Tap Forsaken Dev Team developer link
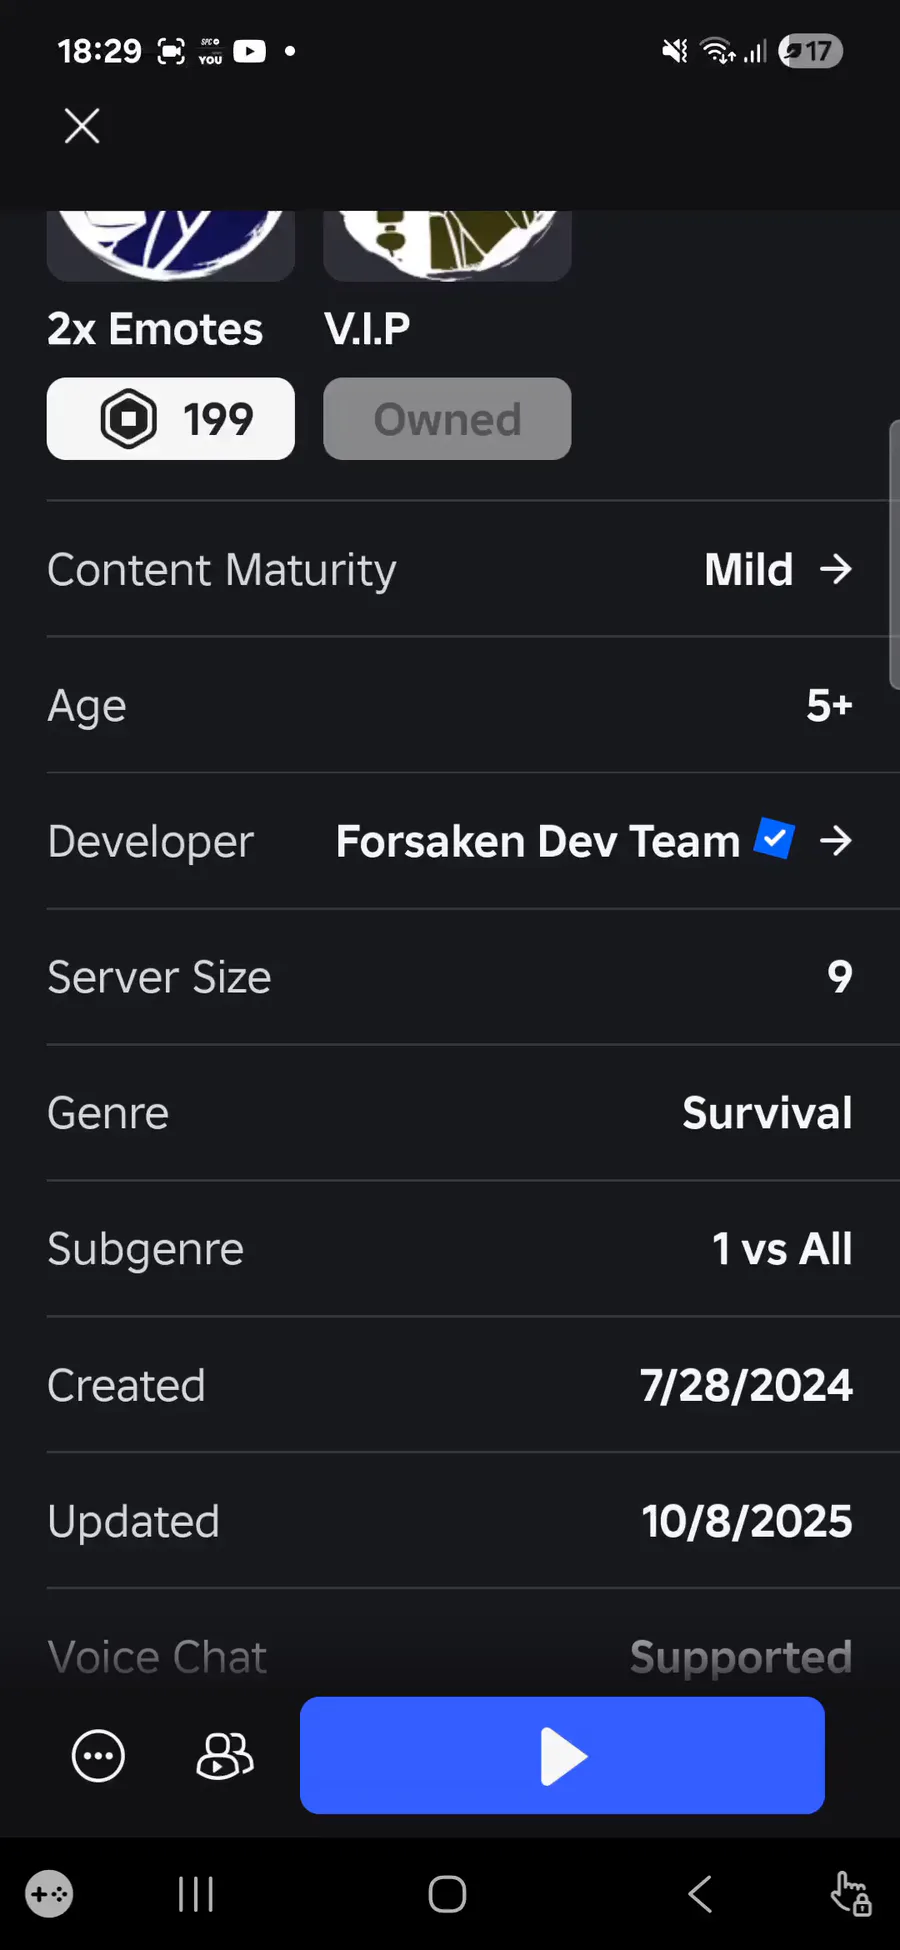900x1950 pixels. [x=538, y=841]
